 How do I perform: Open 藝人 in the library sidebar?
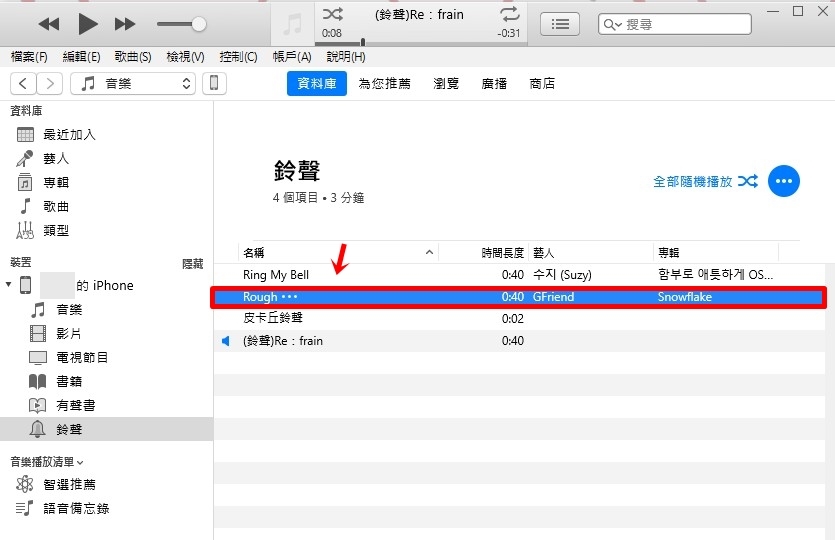click(56, 159)
